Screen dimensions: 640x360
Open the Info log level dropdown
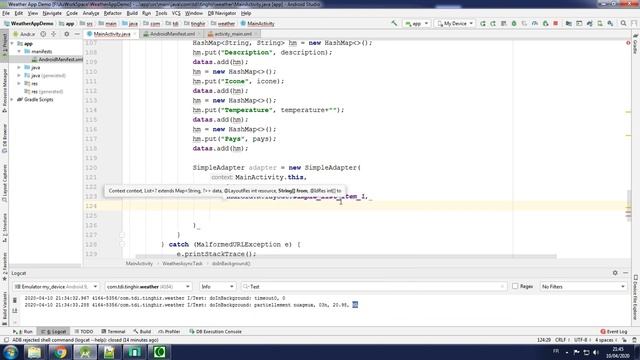point(217,287)
